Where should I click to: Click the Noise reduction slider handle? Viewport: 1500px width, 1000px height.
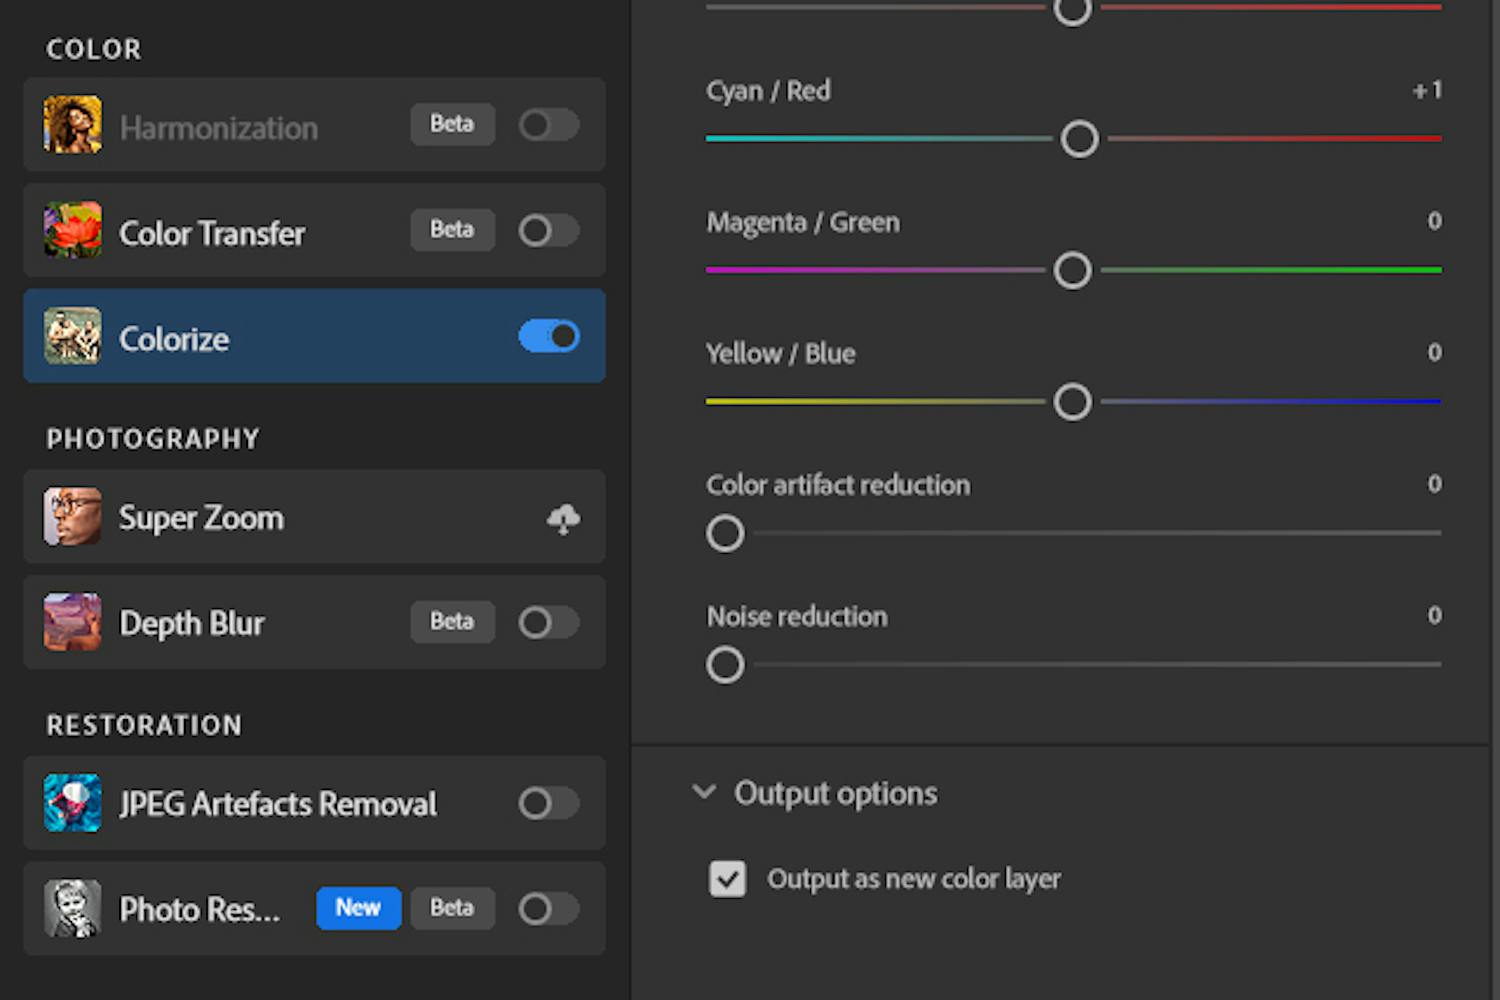click(725, 665)
